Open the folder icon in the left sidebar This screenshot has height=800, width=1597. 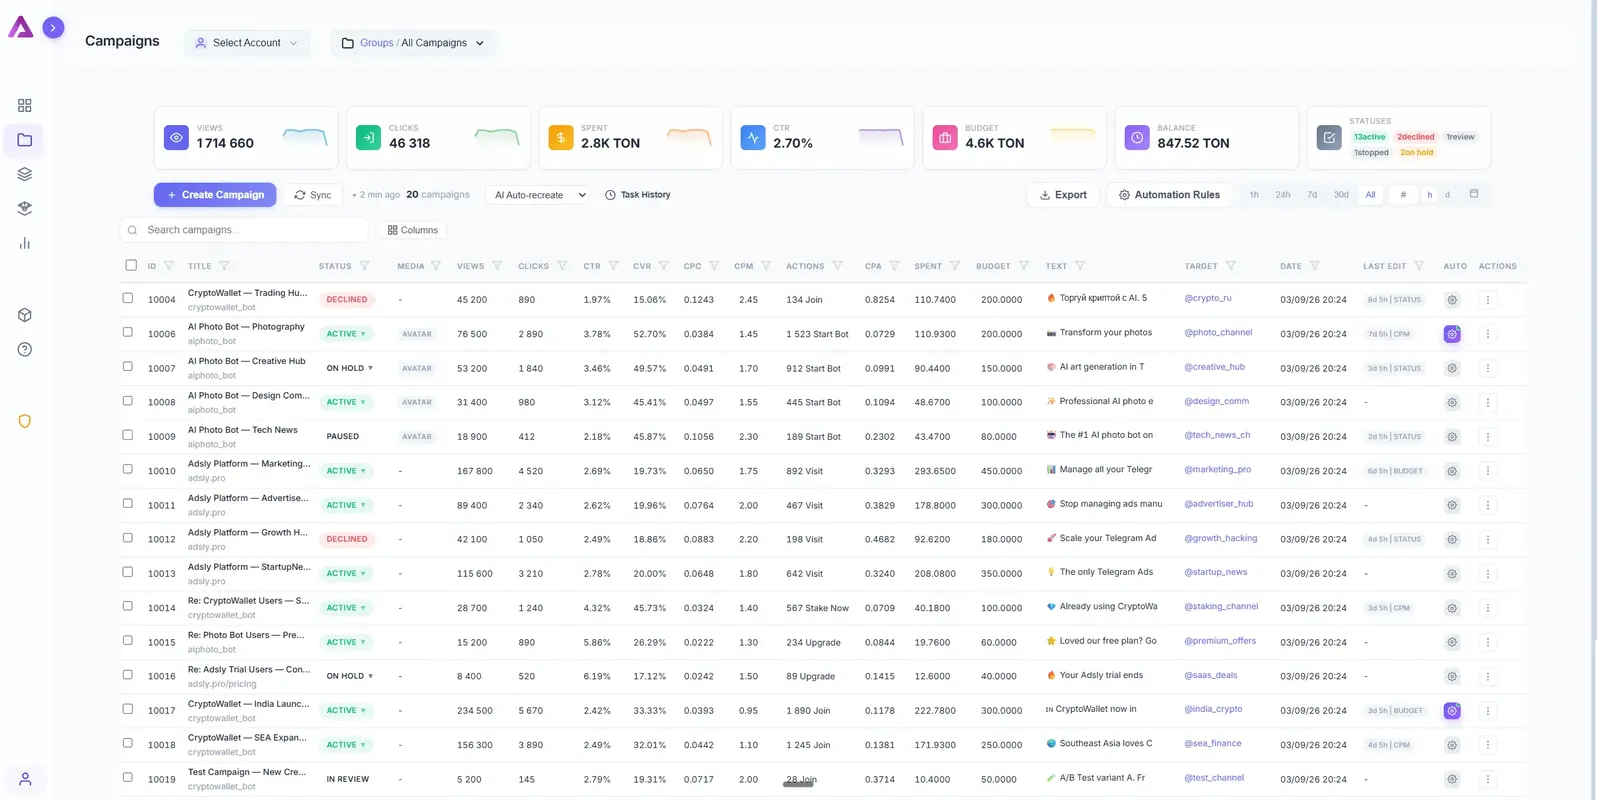tap(25, 140)
